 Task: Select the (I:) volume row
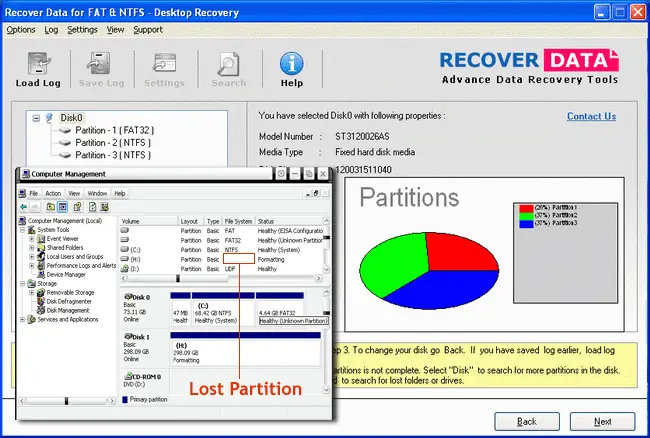coord(221,269)
